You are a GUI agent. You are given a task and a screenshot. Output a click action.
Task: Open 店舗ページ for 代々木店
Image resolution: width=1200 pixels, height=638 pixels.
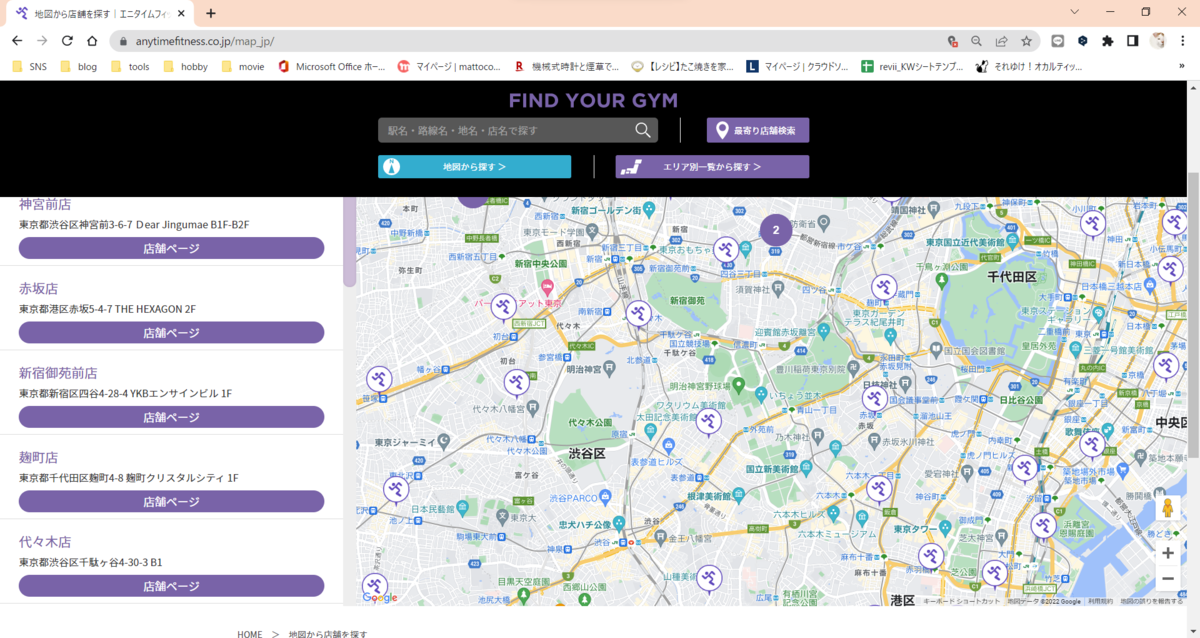click(171, 586)
